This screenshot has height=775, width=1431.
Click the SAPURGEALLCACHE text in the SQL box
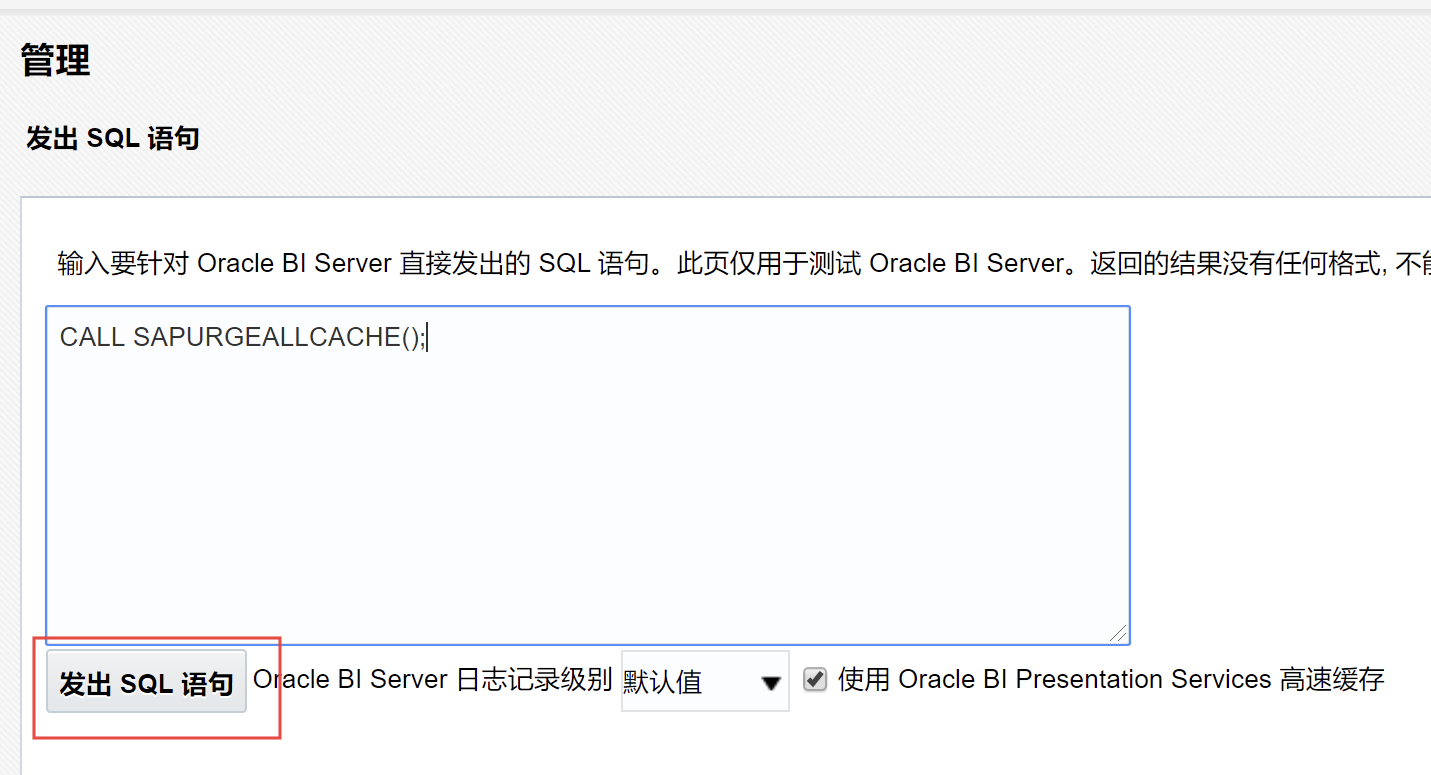(266, 338)
